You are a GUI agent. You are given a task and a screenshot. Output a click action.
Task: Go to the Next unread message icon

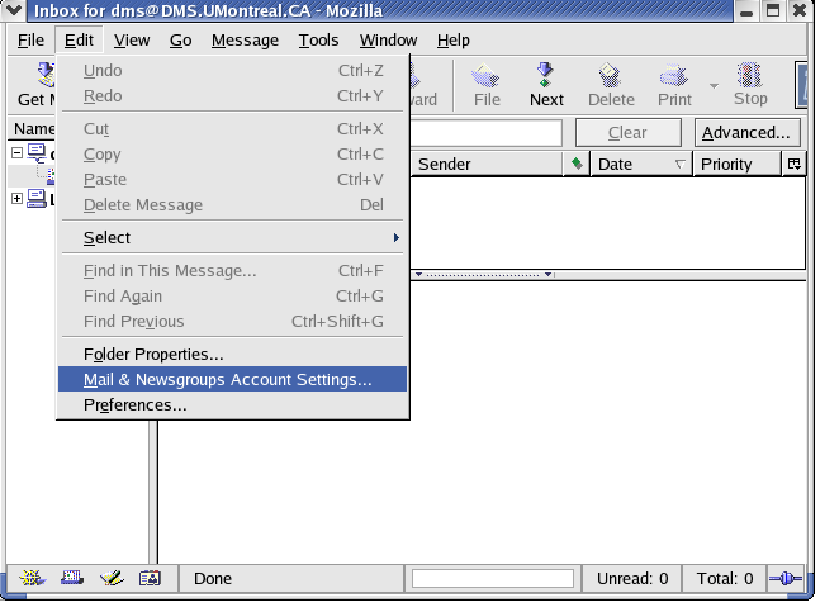tap(545, 74)
